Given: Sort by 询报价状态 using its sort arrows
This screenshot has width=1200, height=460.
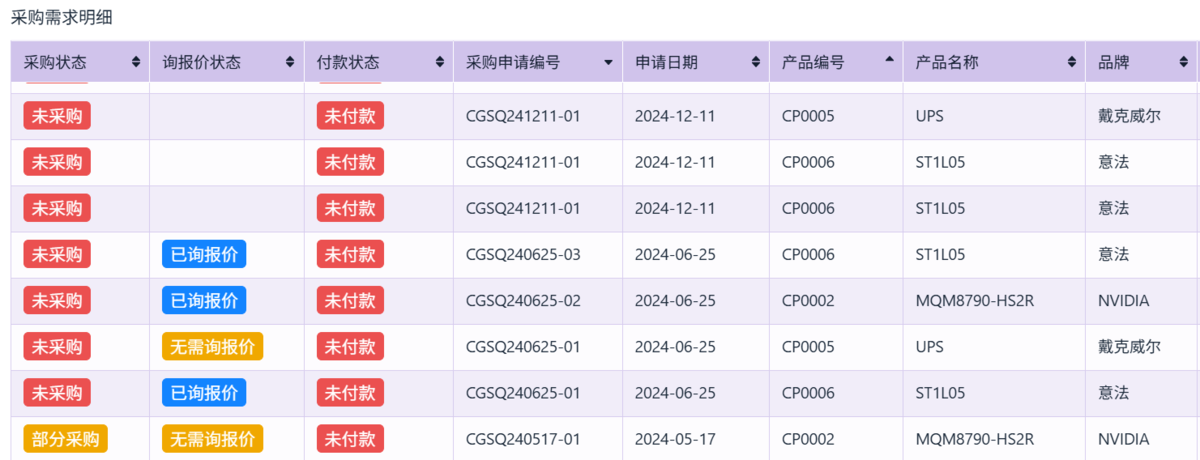Looking at the screenshot, I should point(290,62).
